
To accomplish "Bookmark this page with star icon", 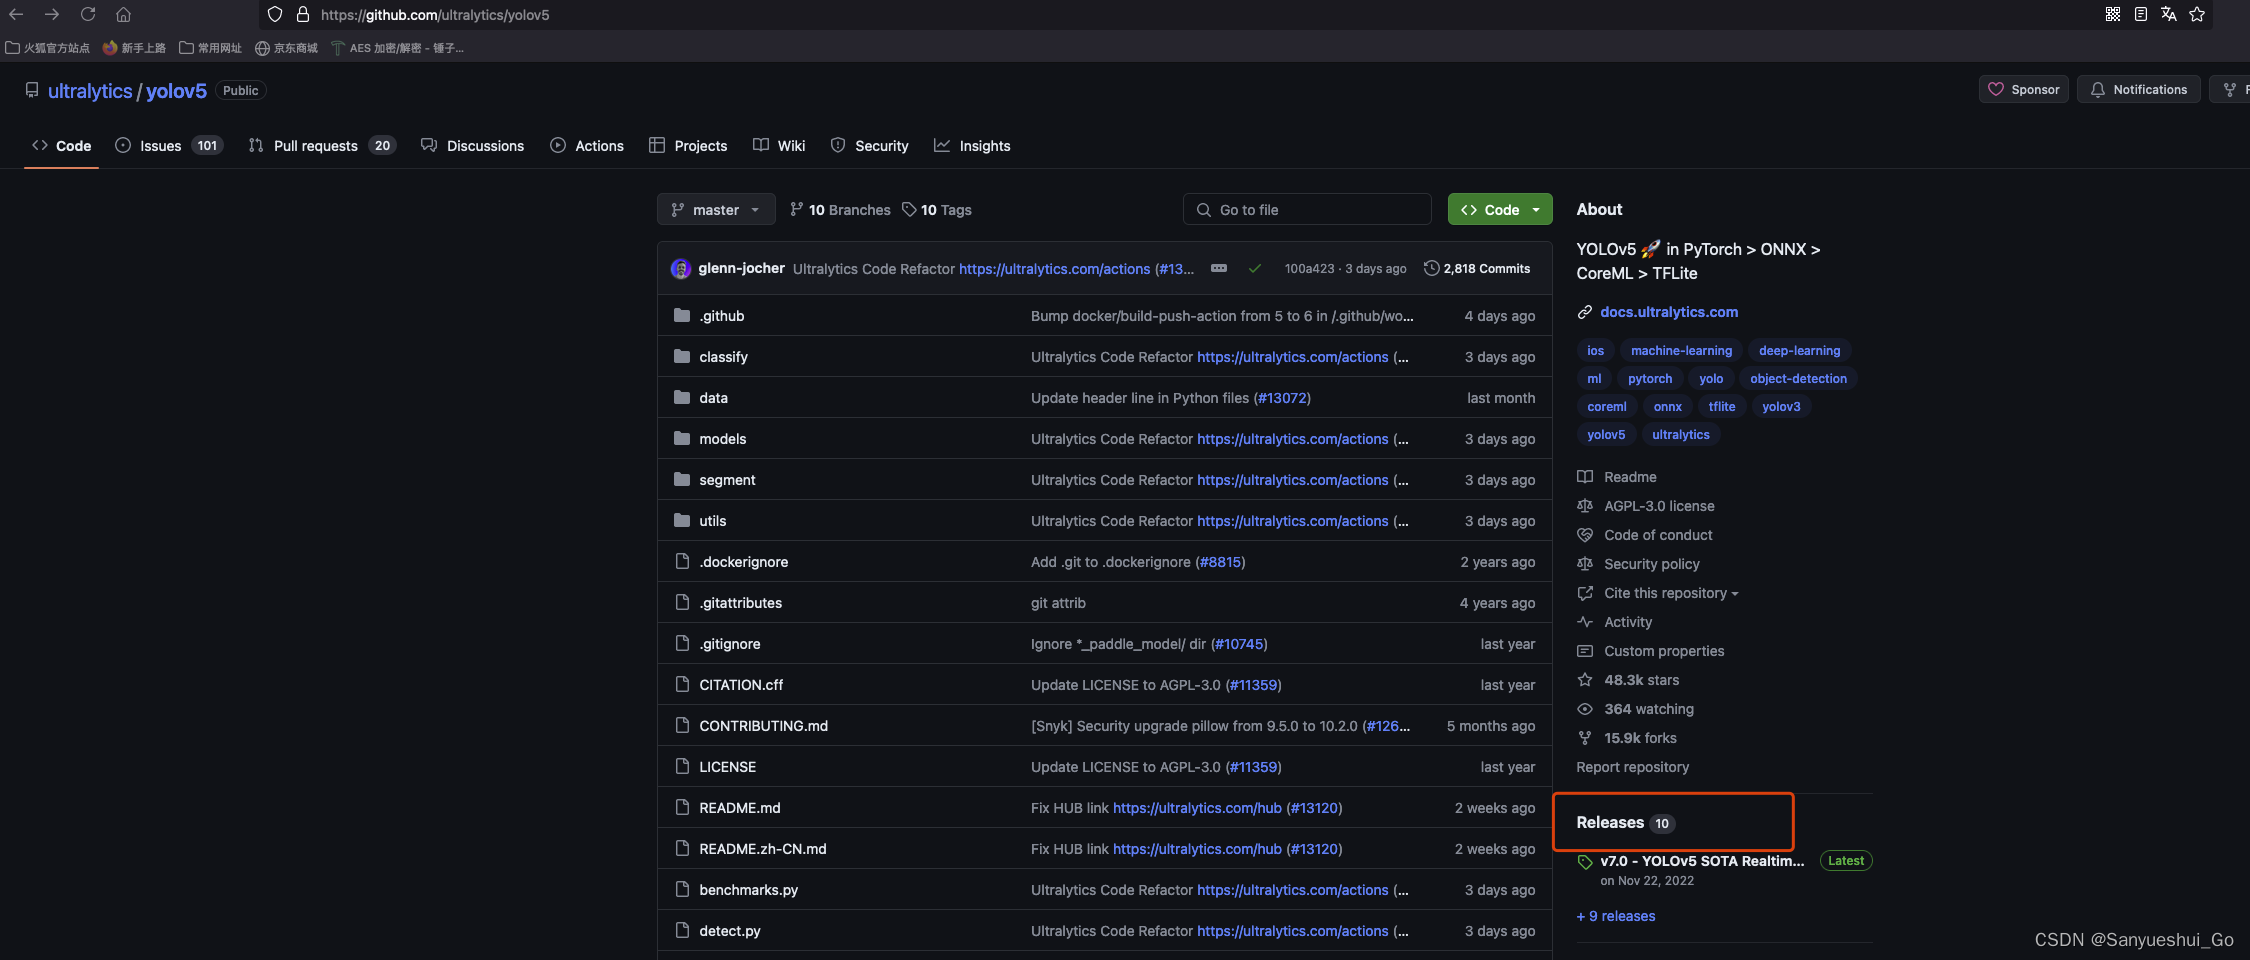I will click(2197, 14).
